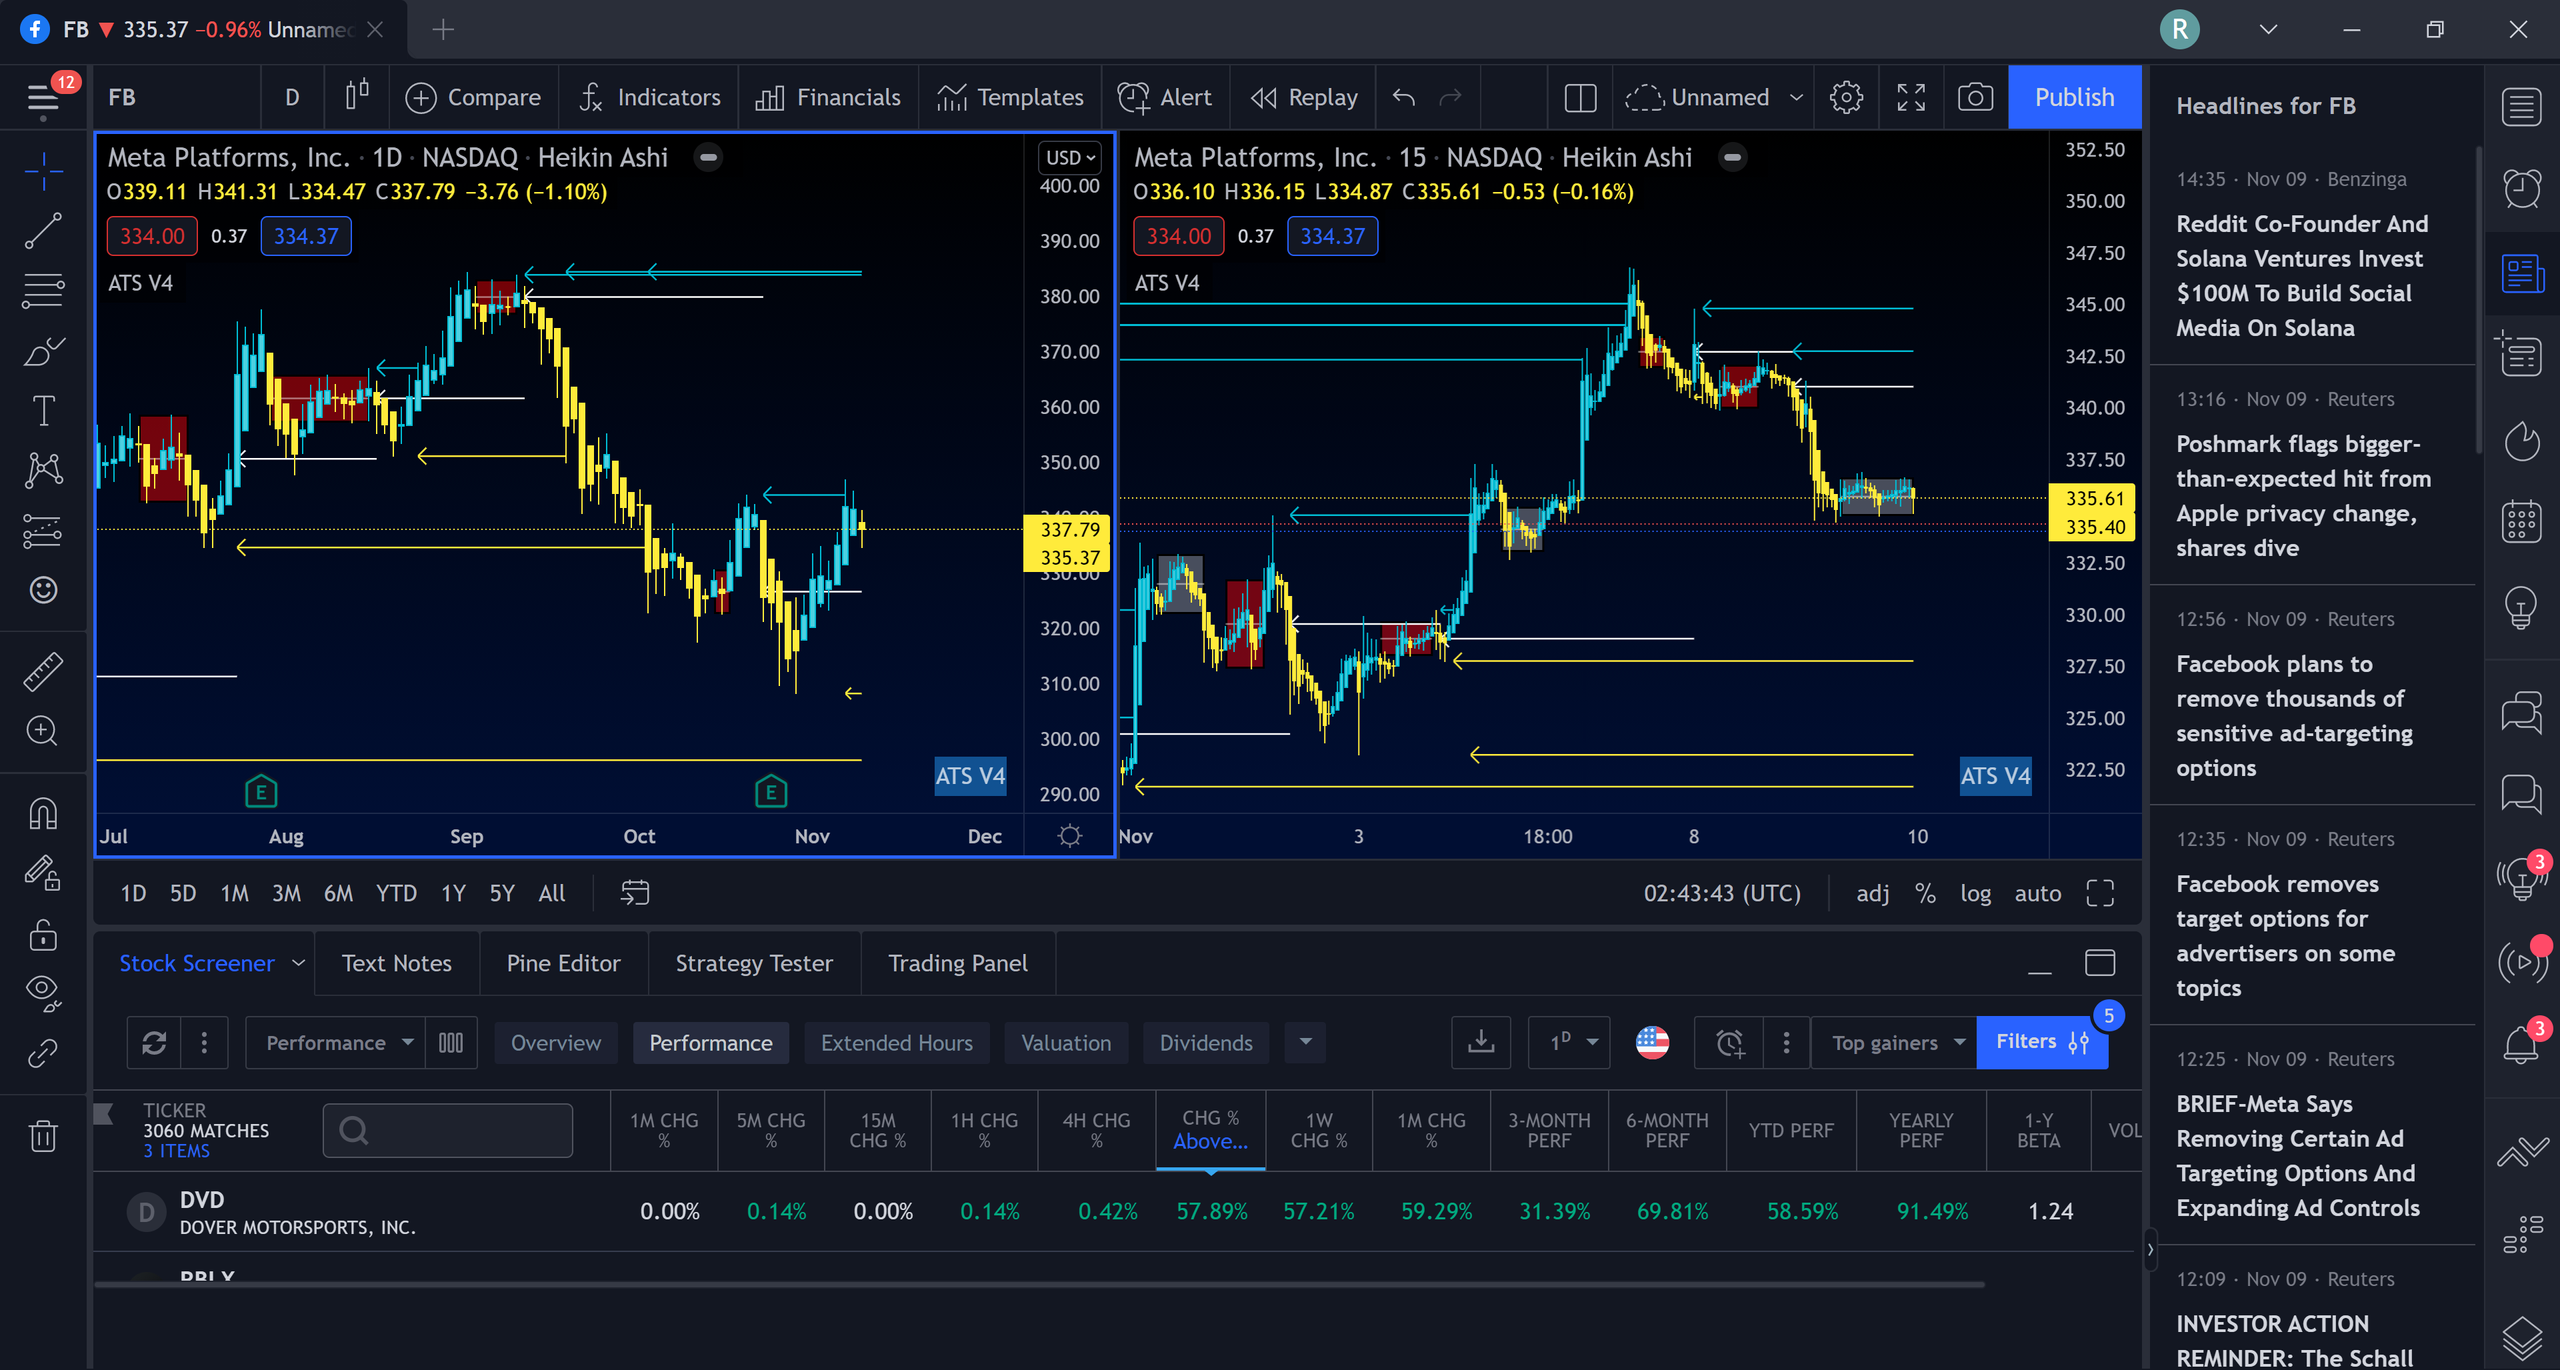
Task: Open chart settings gear icon
Action: [x=1846, y=97]
